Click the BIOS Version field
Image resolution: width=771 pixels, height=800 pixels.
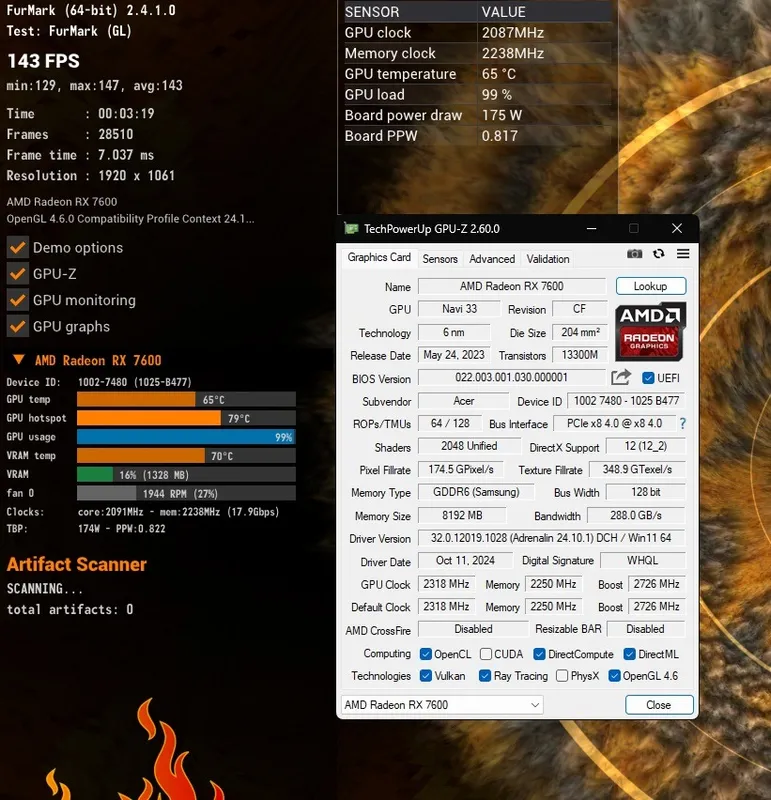tap(511, 377)
